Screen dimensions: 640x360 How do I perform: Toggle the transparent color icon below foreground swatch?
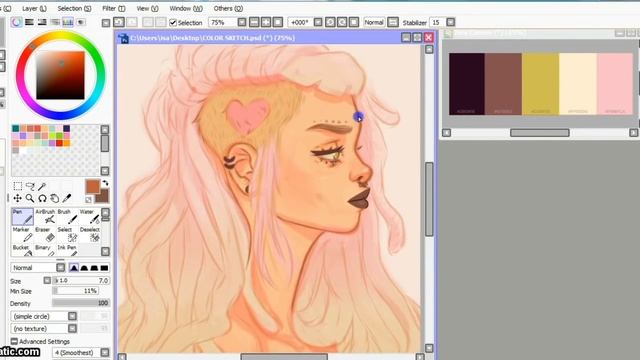pos(89,200)
